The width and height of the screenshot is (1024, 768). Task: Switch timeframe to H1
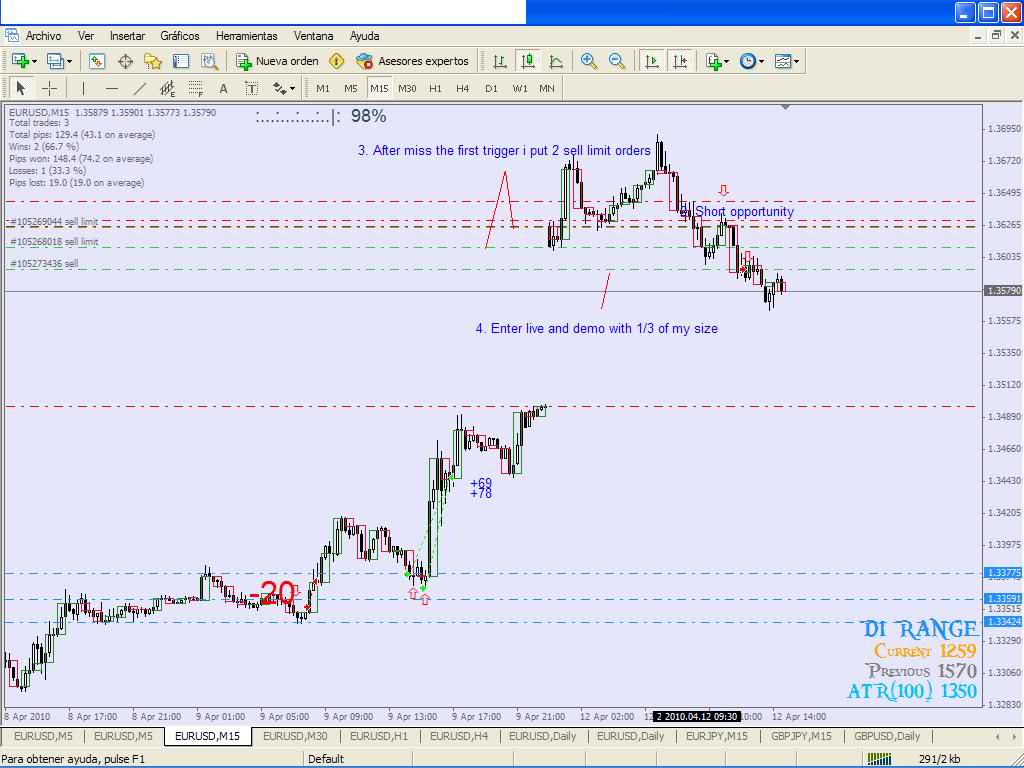(x=435, y=88)
